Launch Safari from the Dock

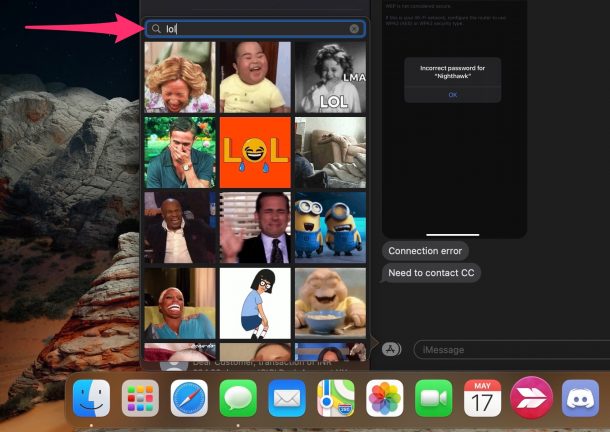click(189, 398)
